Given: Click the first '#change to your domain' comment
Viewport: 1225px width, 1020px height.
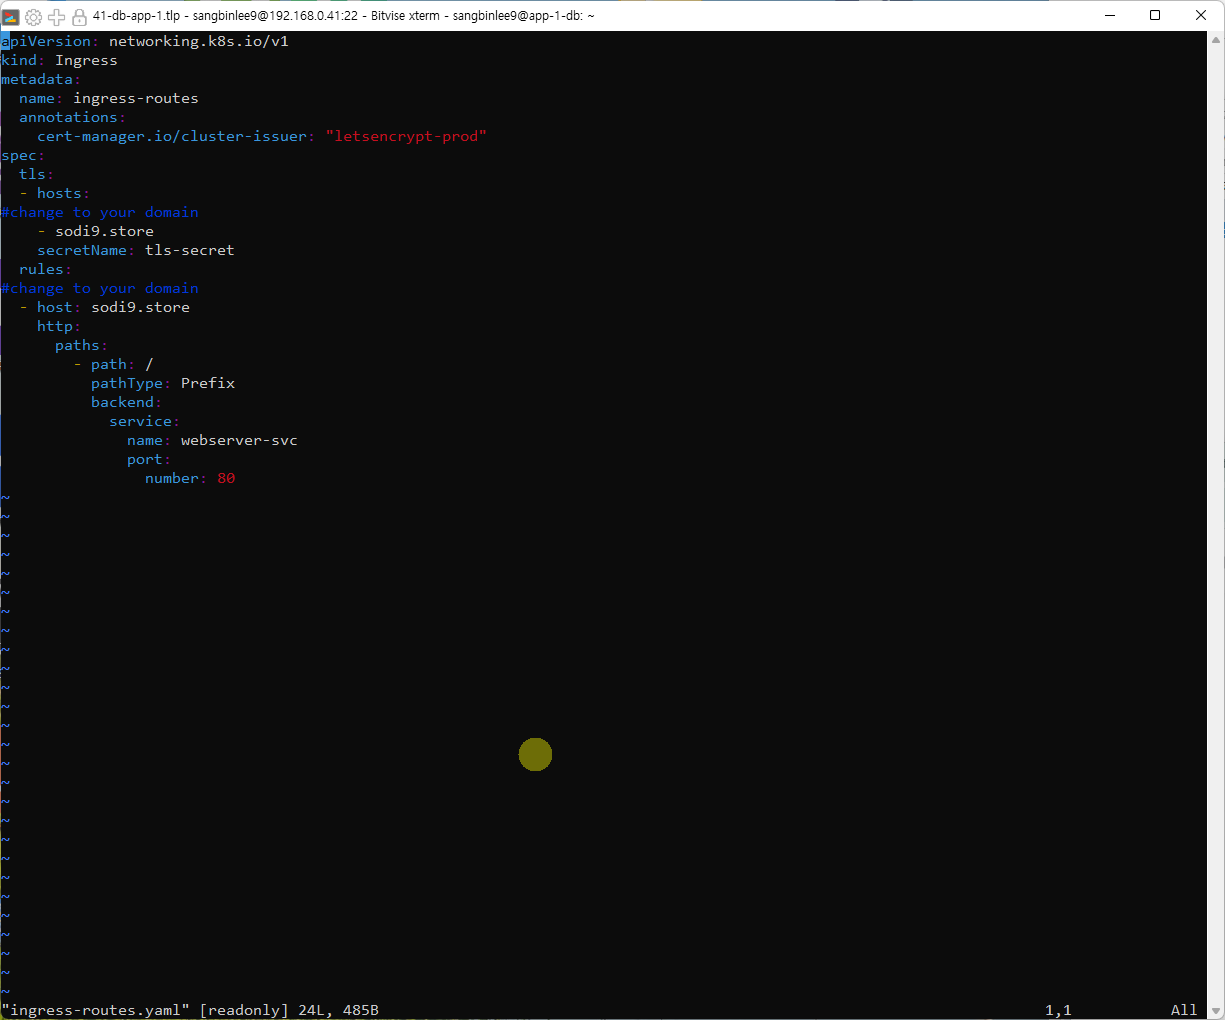Looking at the screenshot, I should 100,212.
